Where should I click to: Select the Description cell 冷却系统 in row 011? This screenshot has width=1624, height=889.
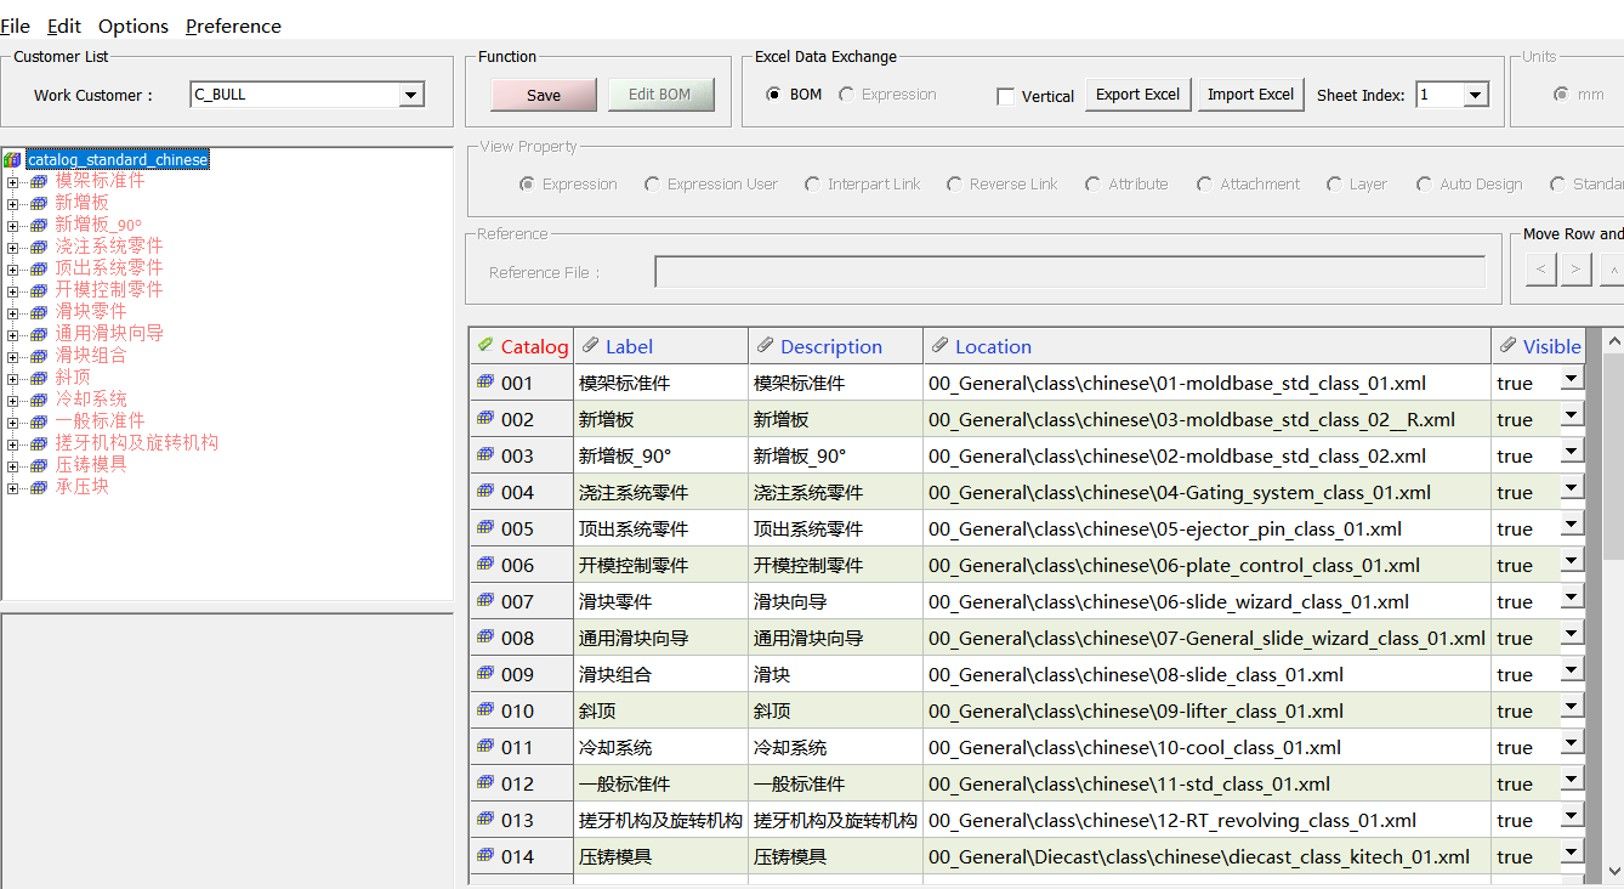(835, 747)
